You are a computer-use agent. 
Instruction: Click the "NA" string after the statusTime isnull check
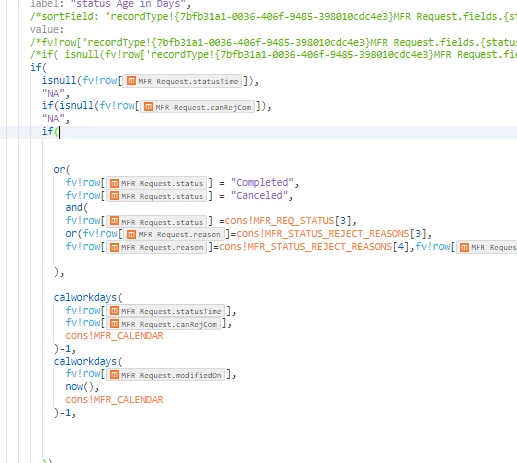(53, 94)
